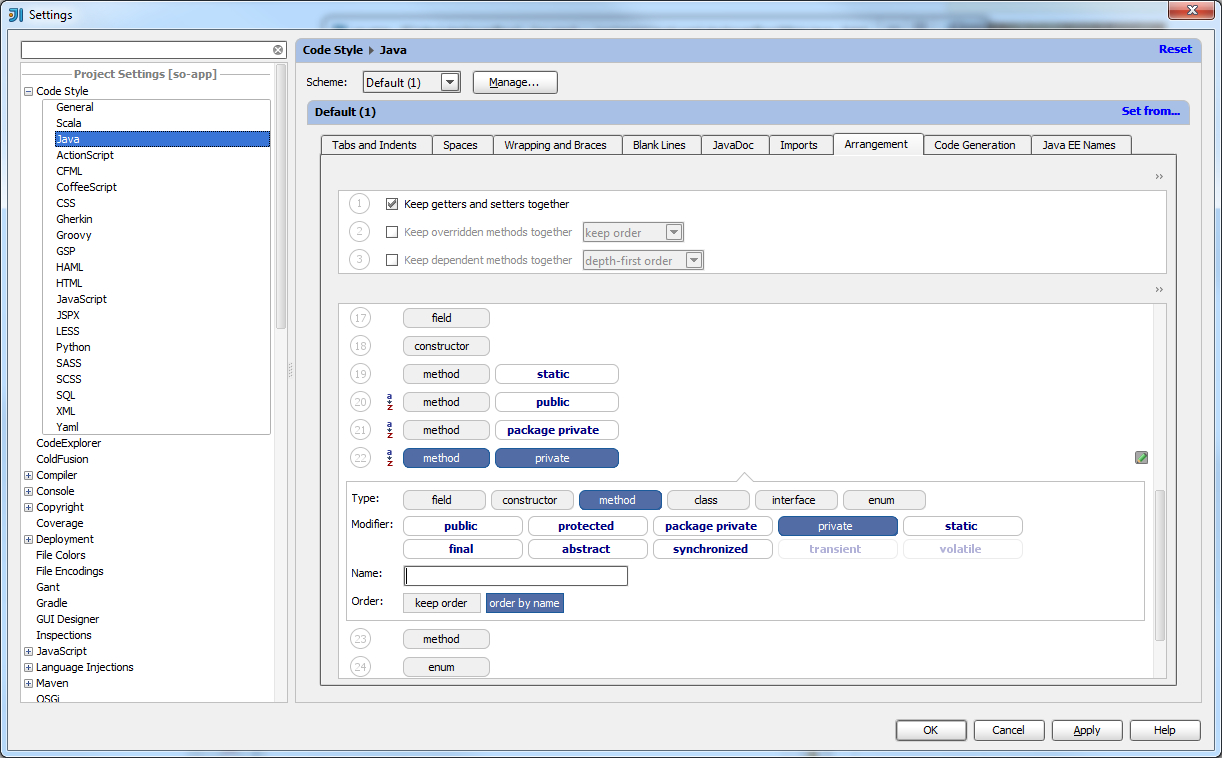Switch to the JavaDoc tab
This screenshot has height=758, width=1222.
[734, 145]
